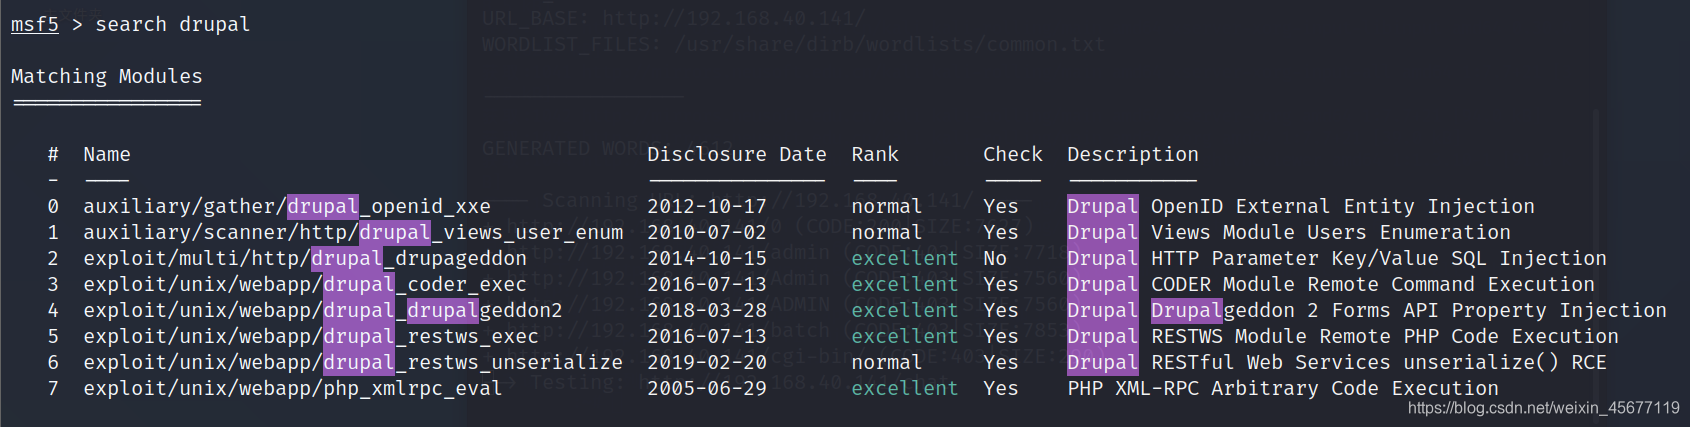Click 'excellent' rank of drupal_drupageddon row
This screenshot has height=427, width=1690.
point(905,258)
